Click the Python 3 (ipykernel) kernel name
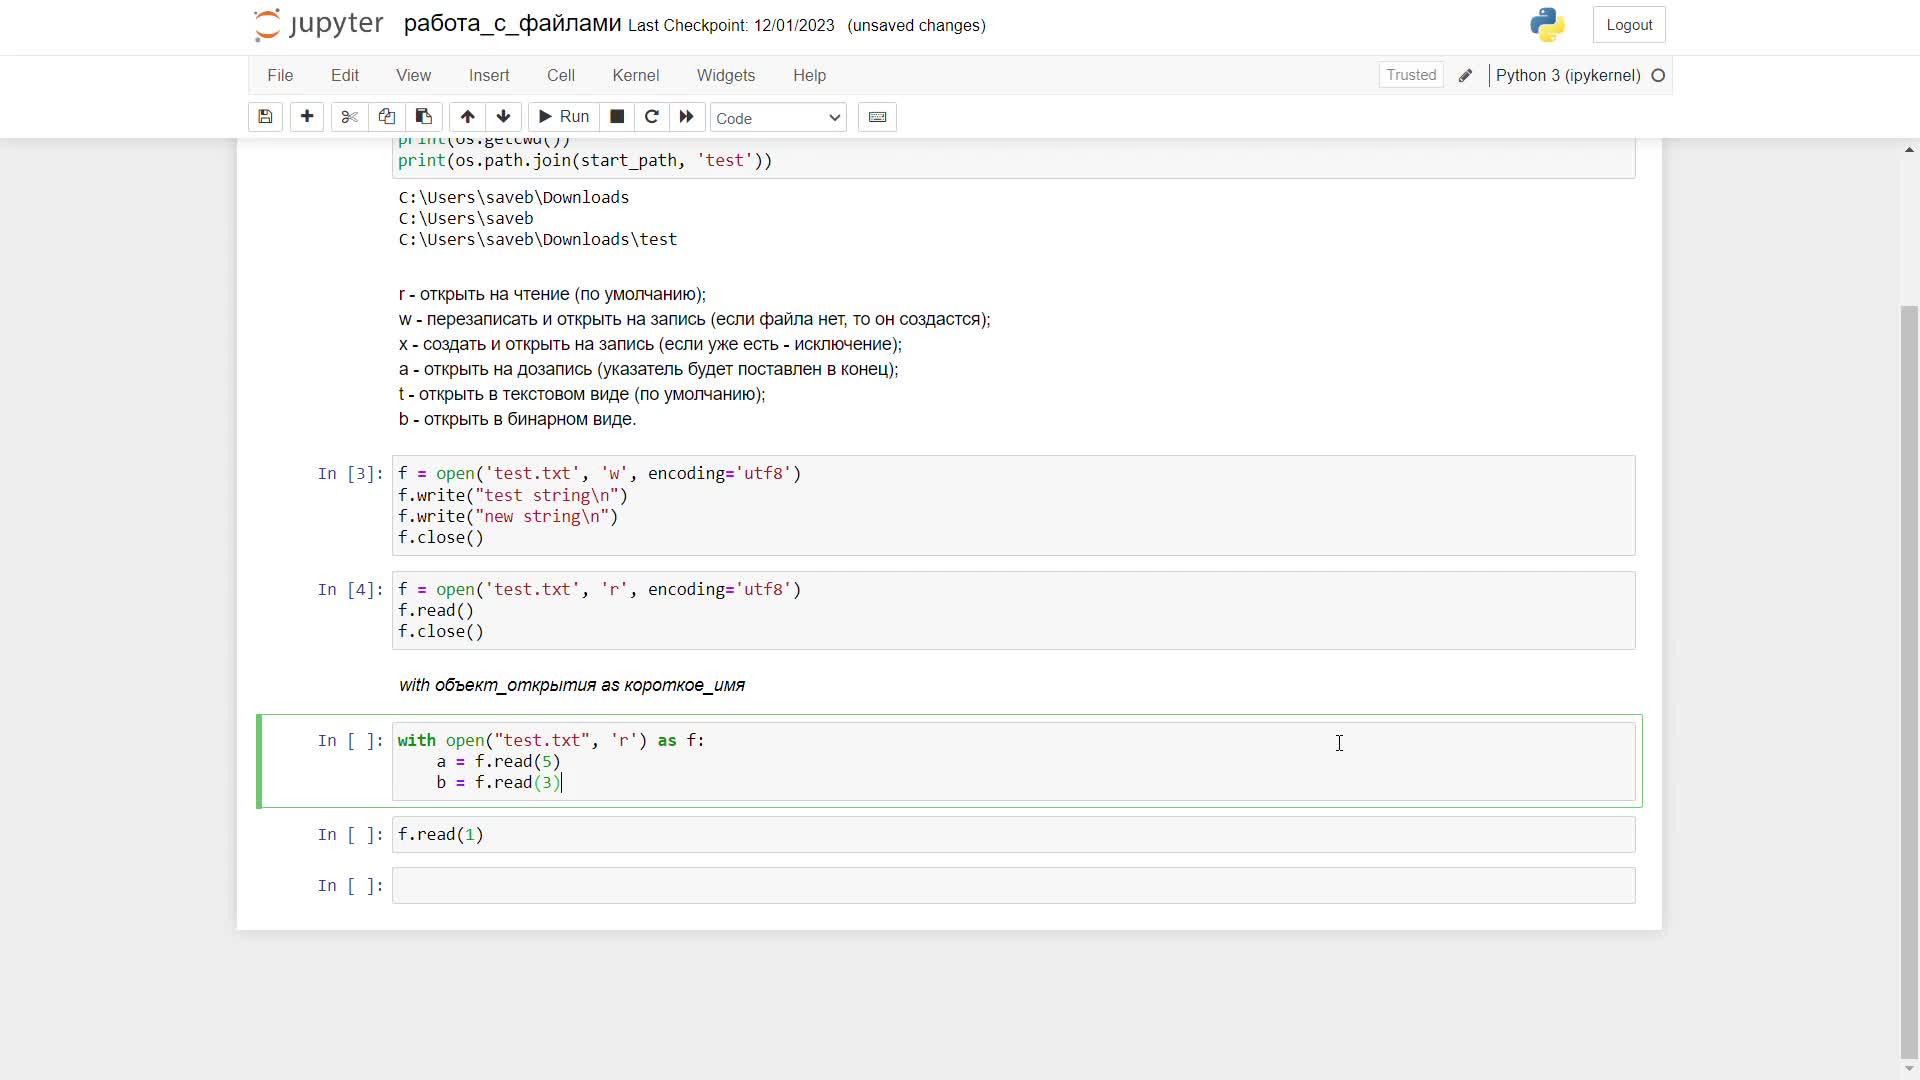The height and width of the screenshot is (1080, 1920). tap(1568, 76)
